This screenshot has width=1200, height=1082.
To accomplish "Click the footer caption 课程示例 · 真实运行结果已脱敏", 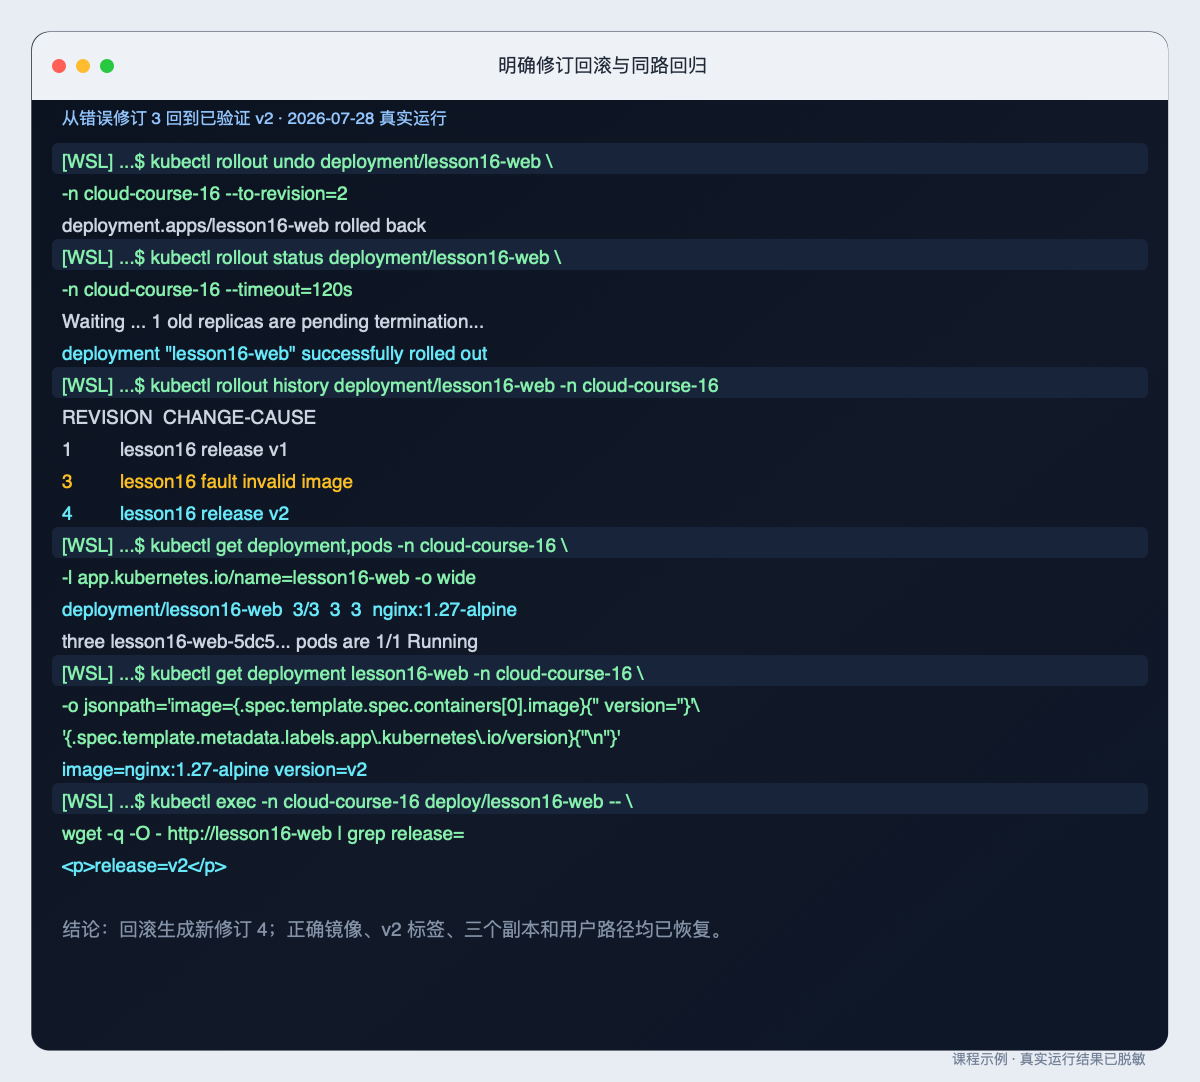I will point(1049,1059).
